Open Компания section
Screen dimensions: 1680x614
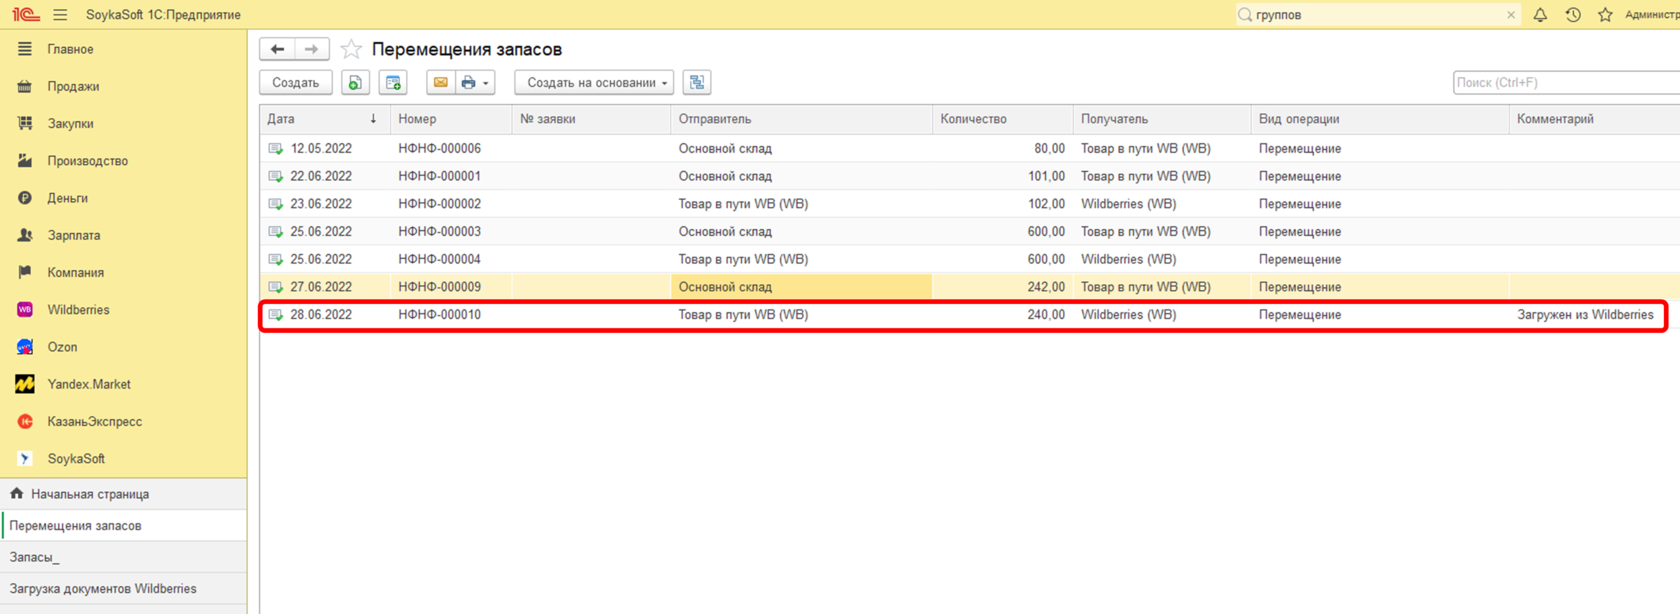click(x=75, y=272)
